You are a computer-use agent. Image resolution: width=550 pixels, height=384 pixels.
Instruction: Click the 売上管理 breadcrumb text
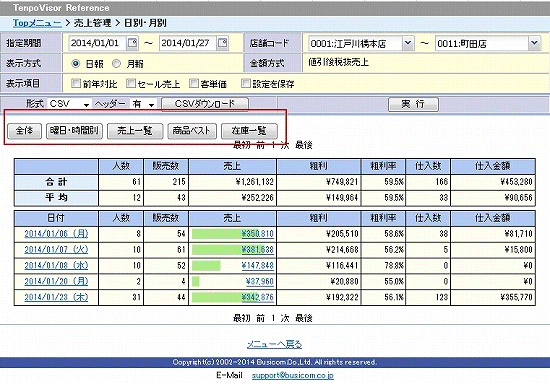92,23
